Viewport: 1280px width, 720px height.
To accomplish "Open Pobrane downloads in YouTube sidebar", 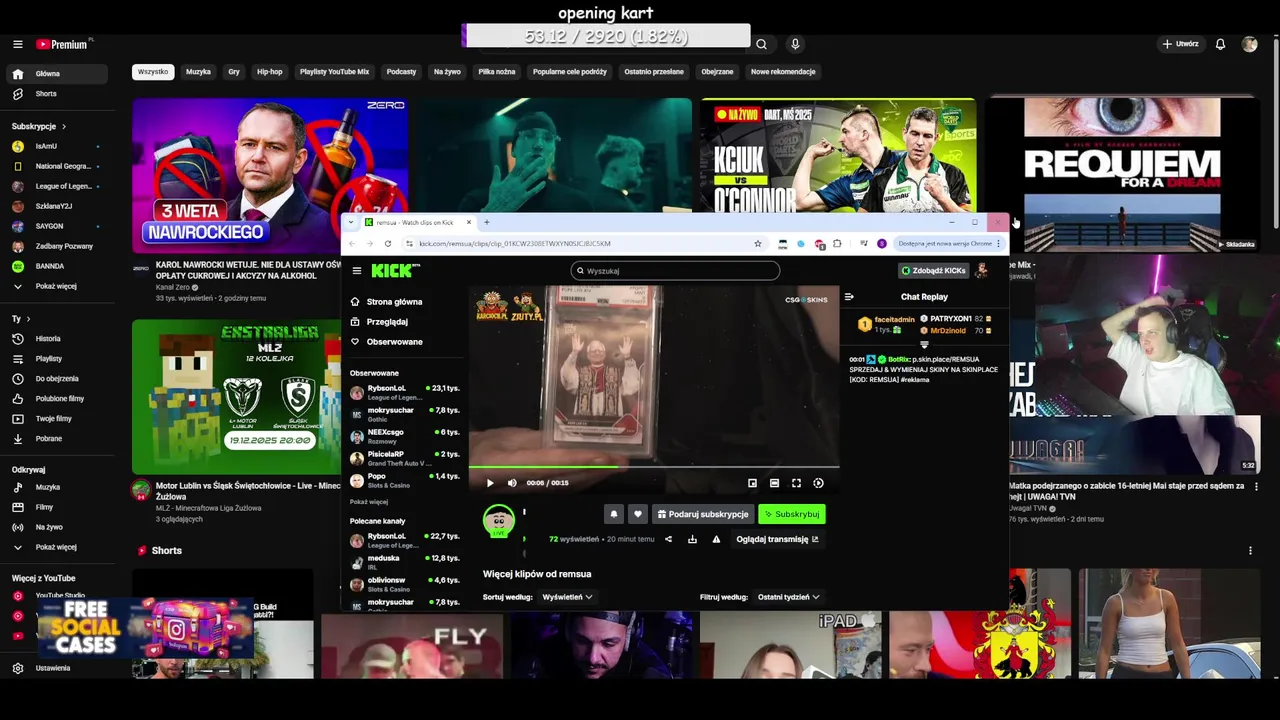I will (x=58, y=439).
